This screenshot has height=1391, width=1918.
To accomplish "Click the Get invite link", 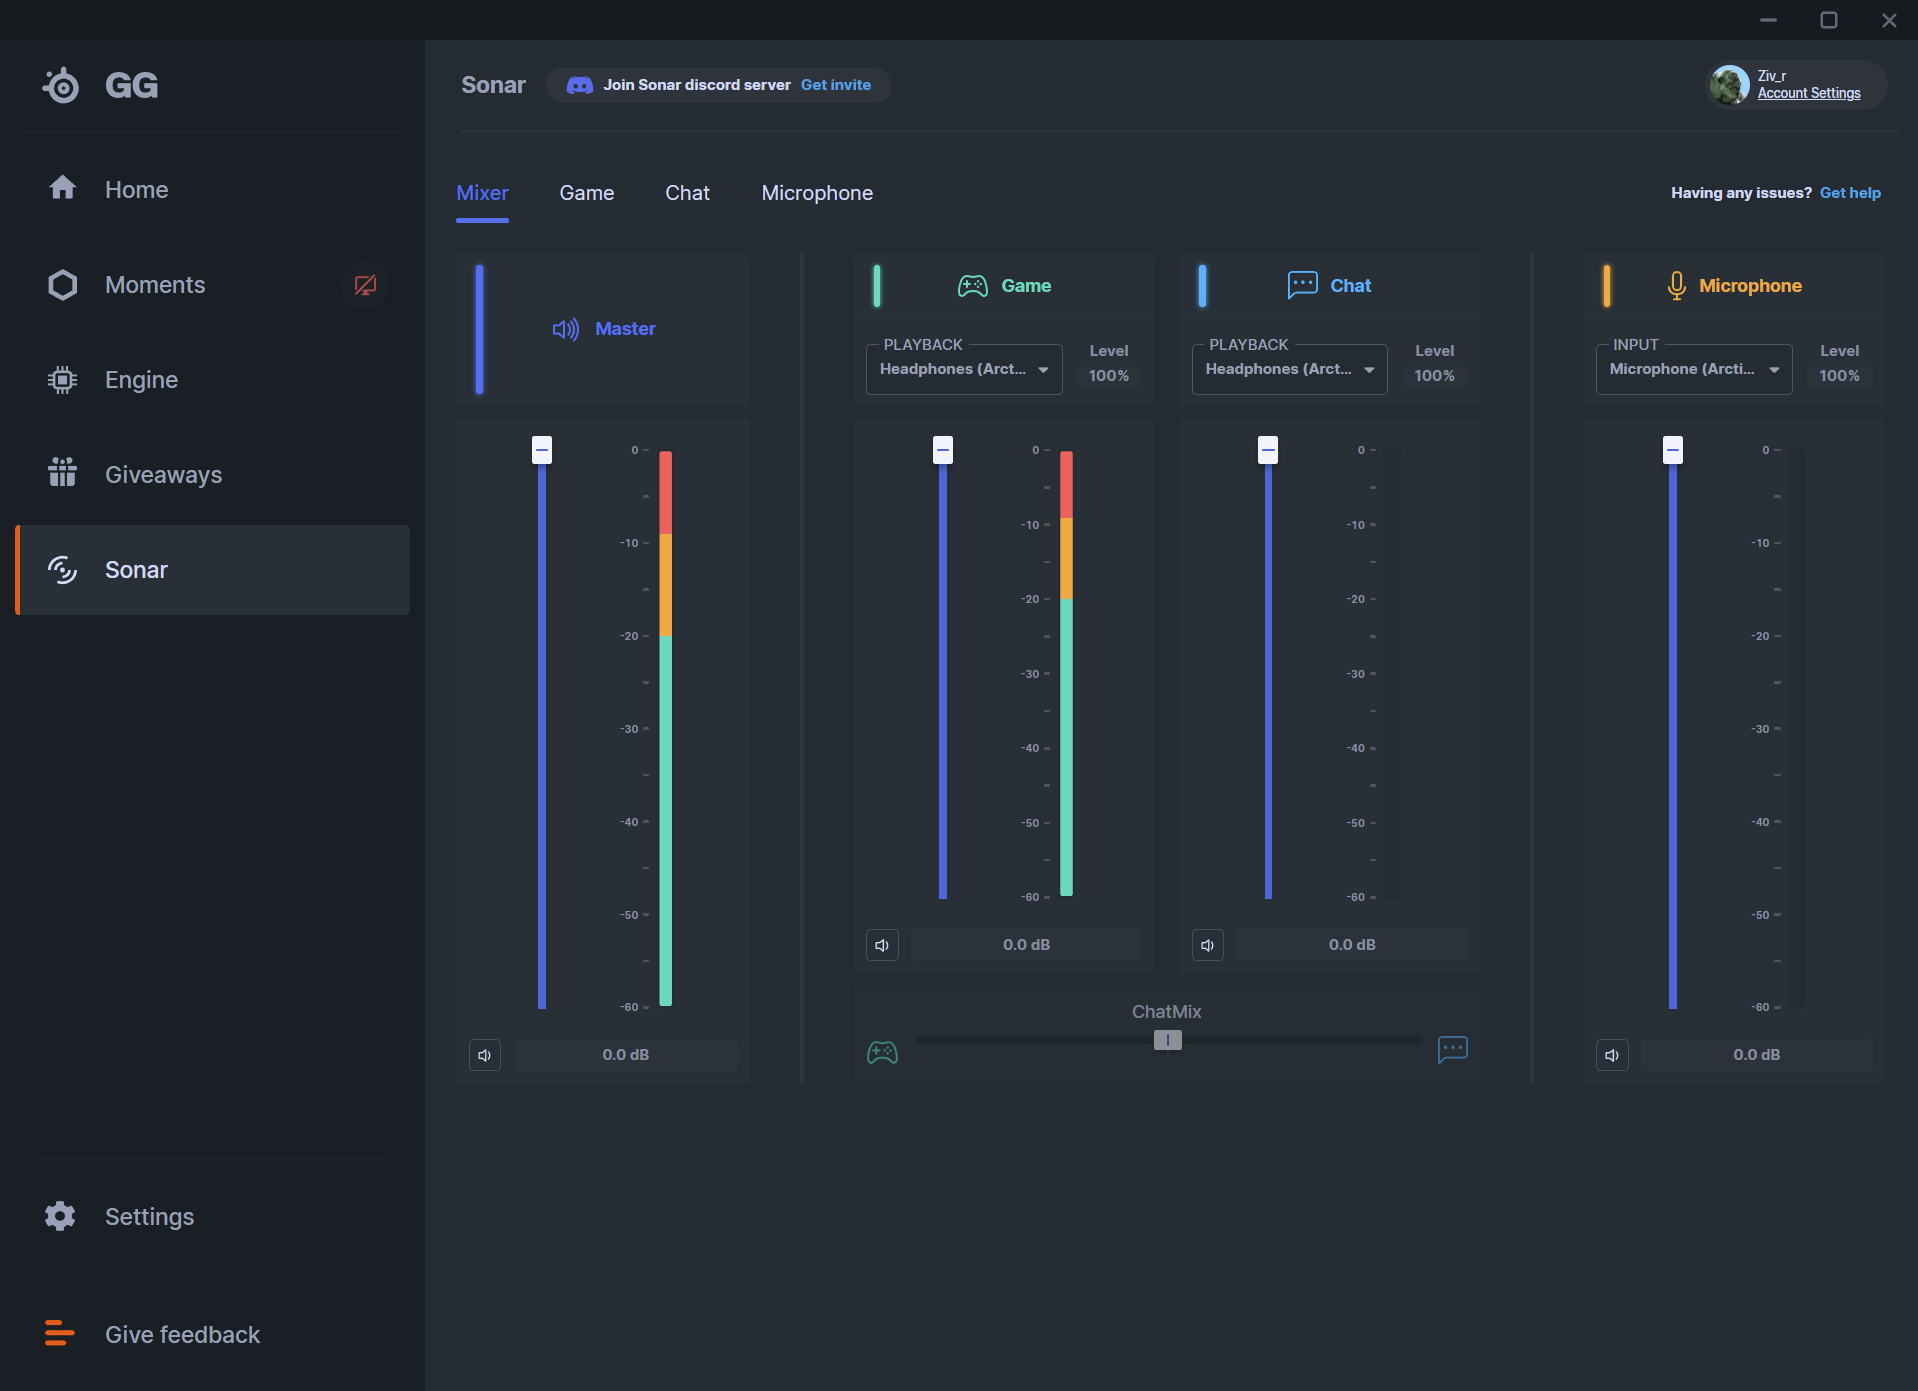I will [836, 85].
